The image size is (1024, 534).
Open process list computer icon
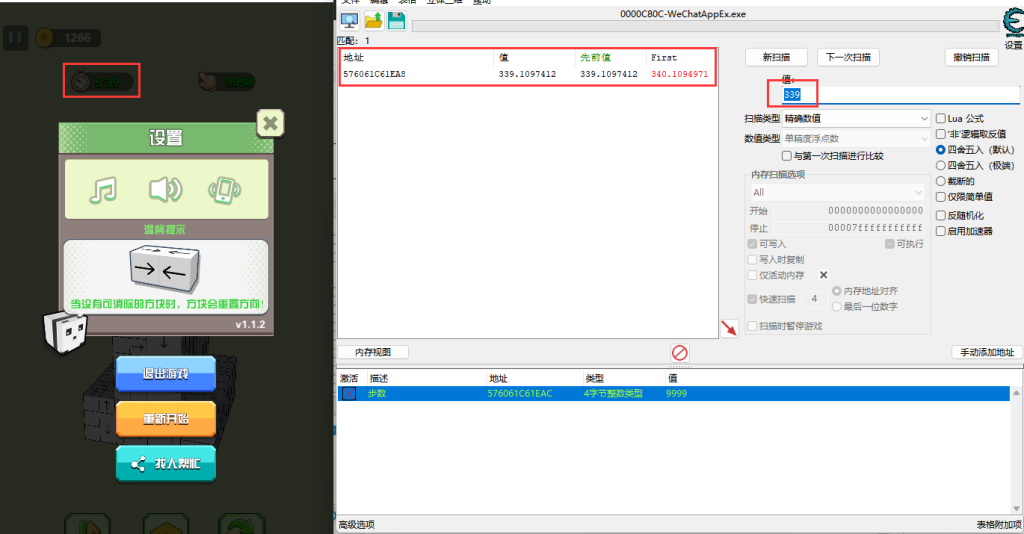click(349, 21)
